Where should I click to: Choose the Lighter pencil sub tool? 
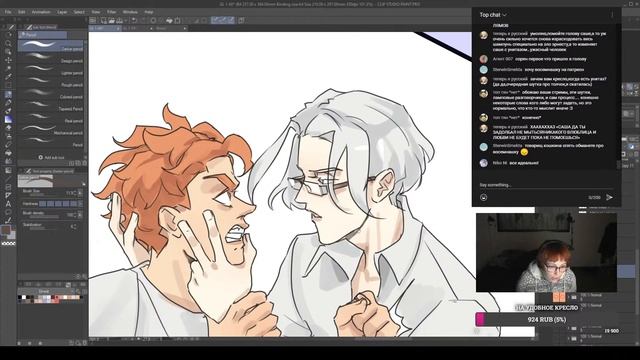(51, 70)
